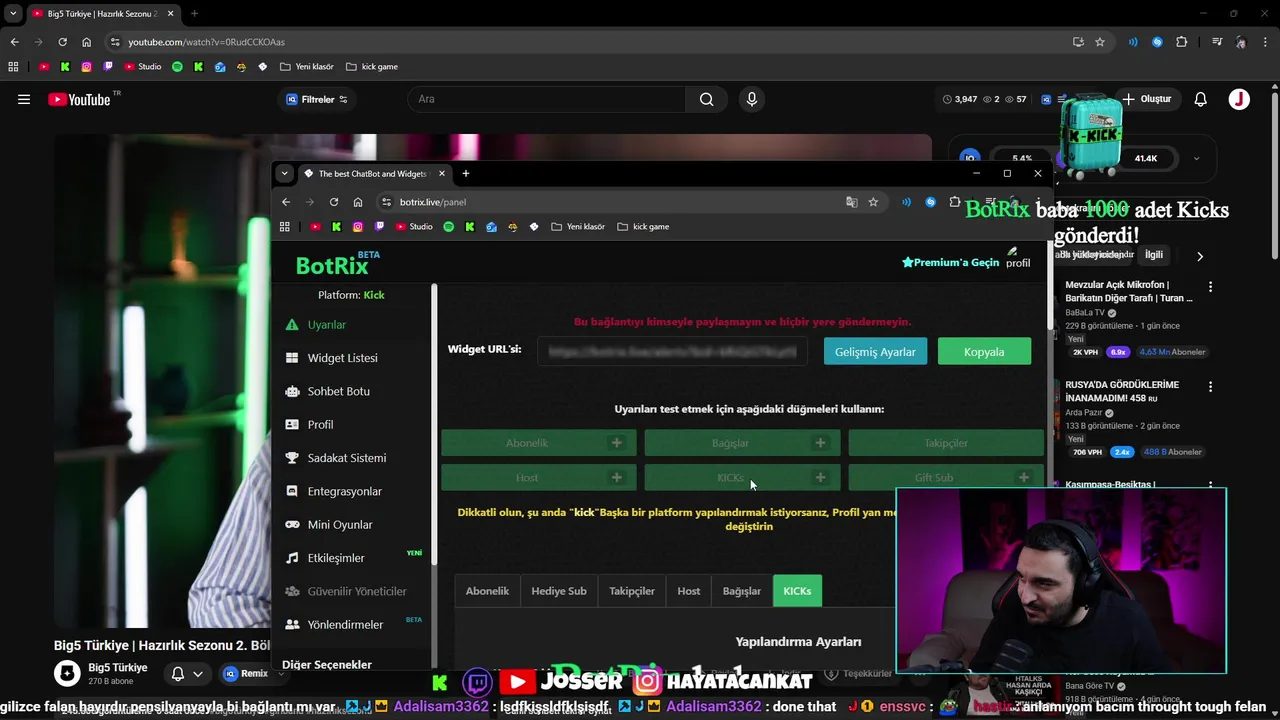Expand the channel bell notification dropdown arrow
The image size is (1280, 720).
click(198, 674)
